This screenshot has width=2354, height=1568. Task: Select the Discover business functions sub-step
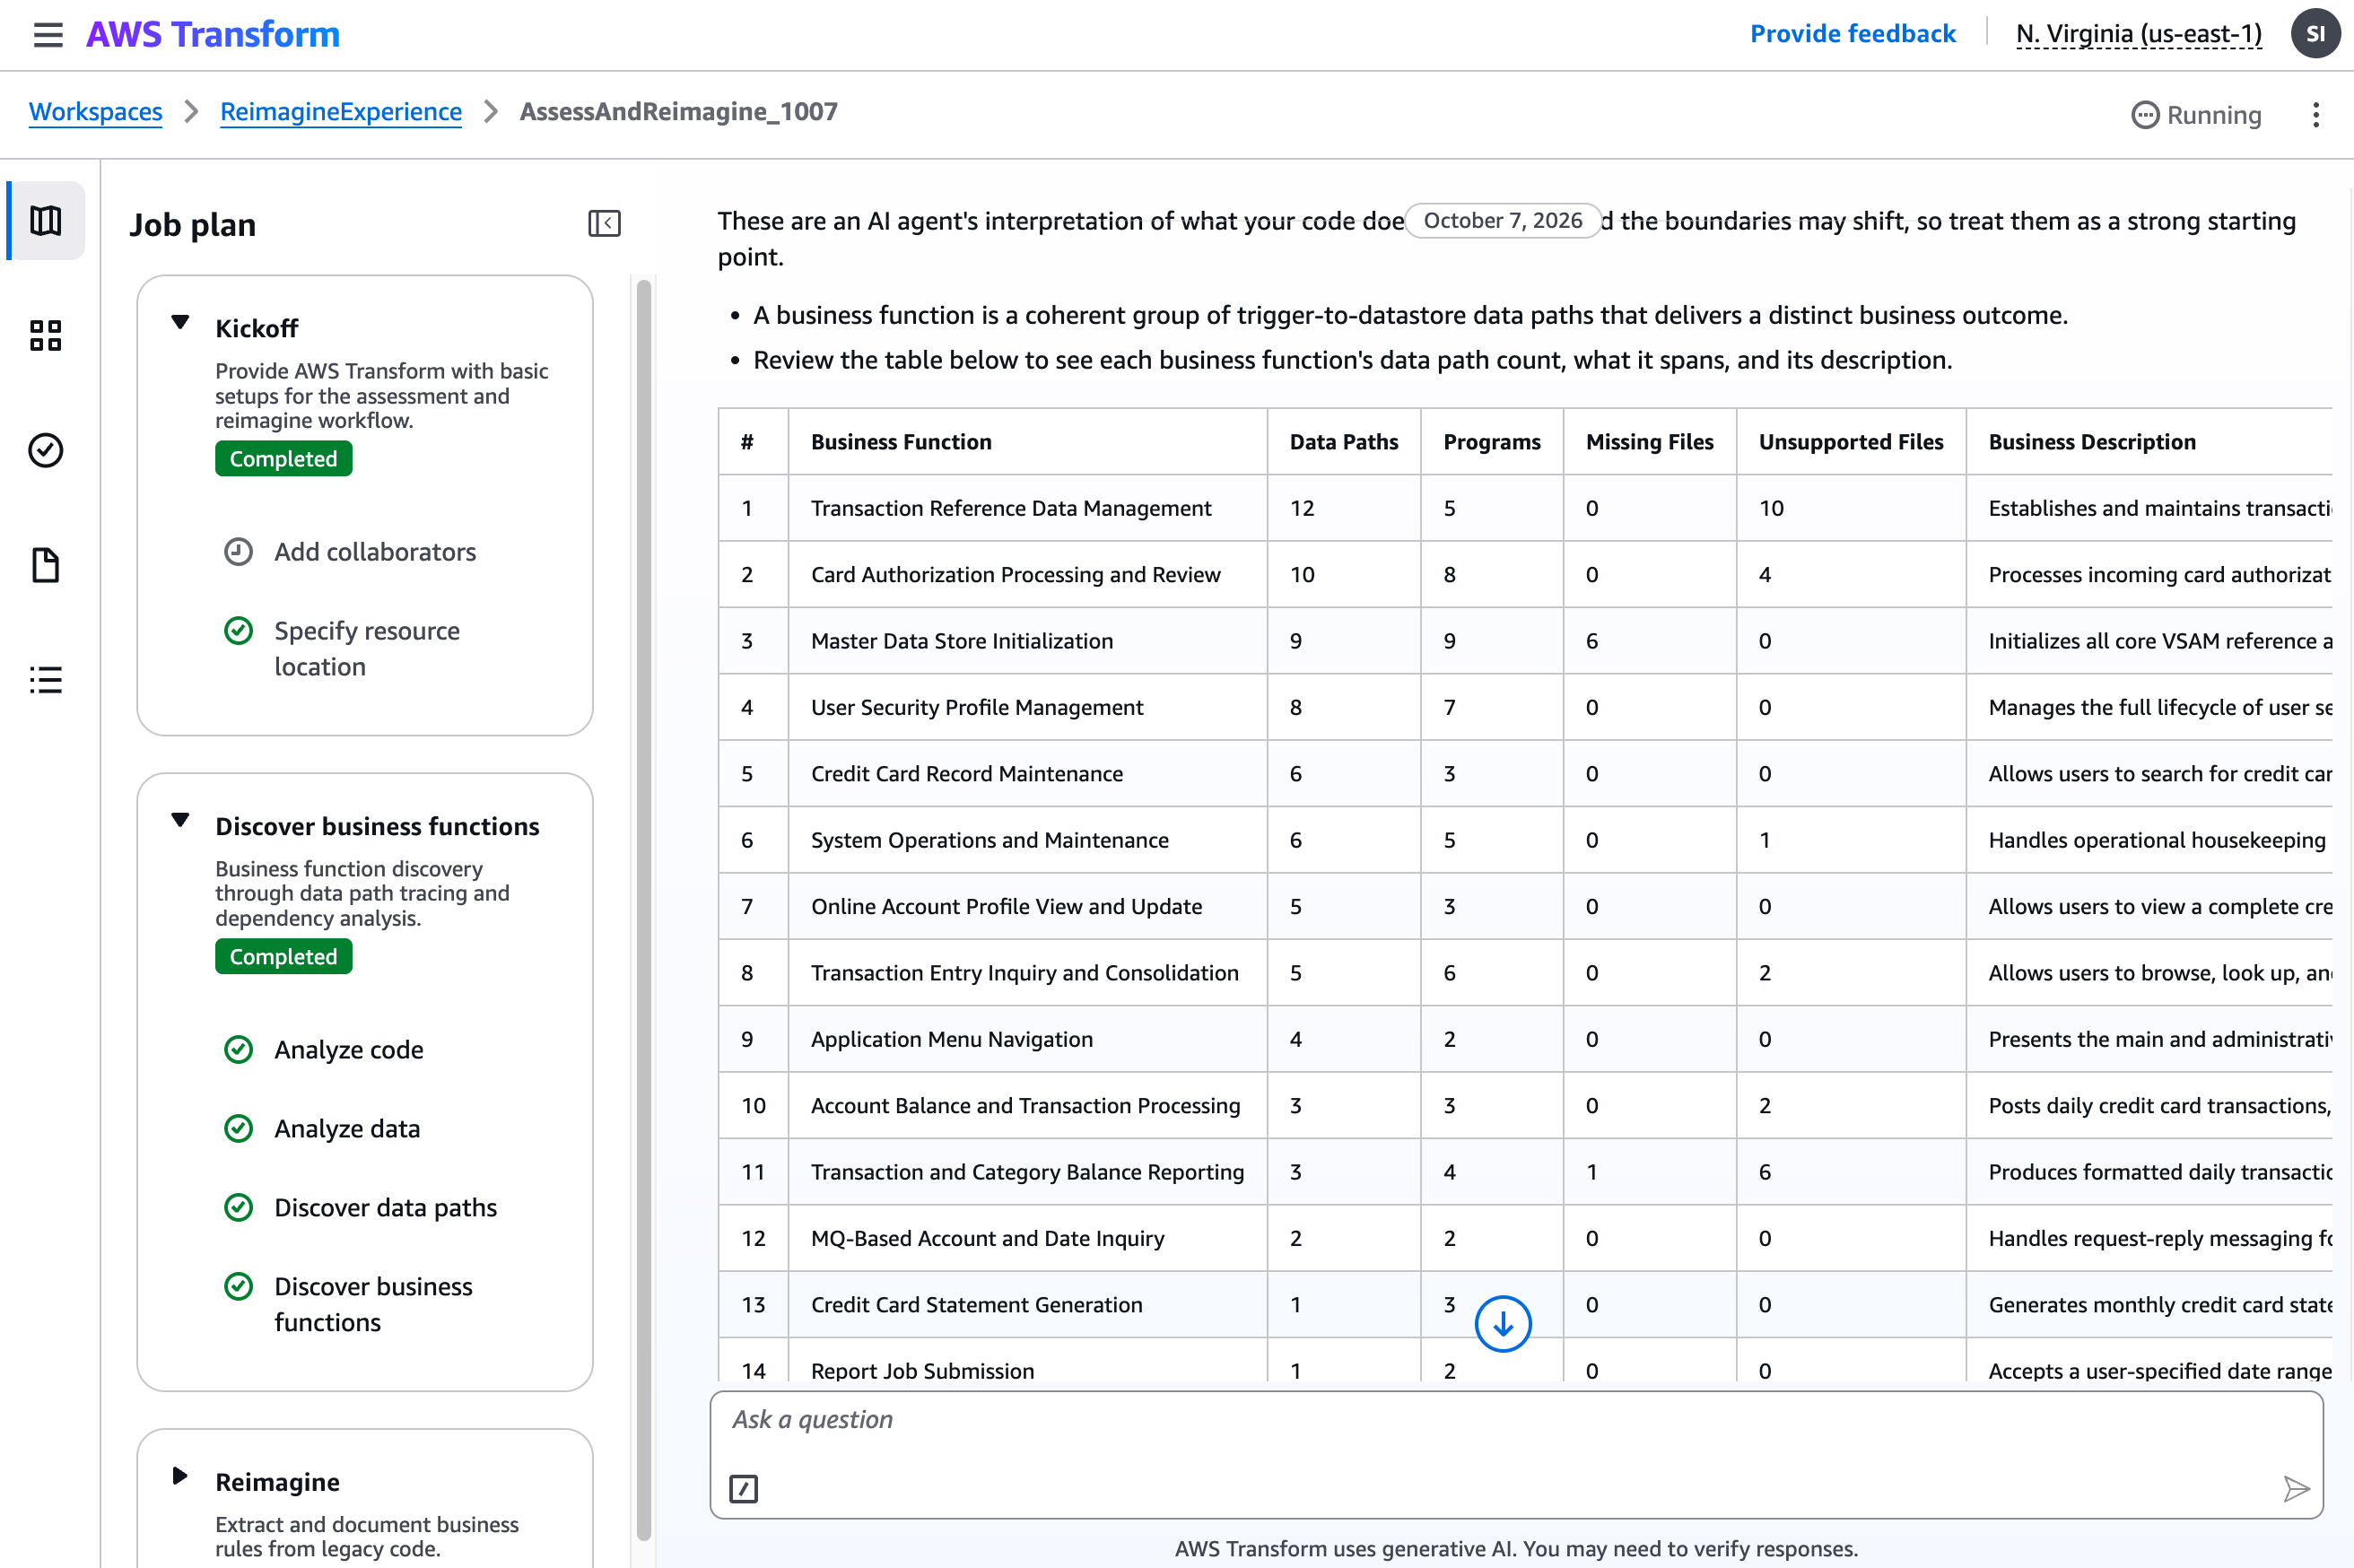(x=373, y=1304)
